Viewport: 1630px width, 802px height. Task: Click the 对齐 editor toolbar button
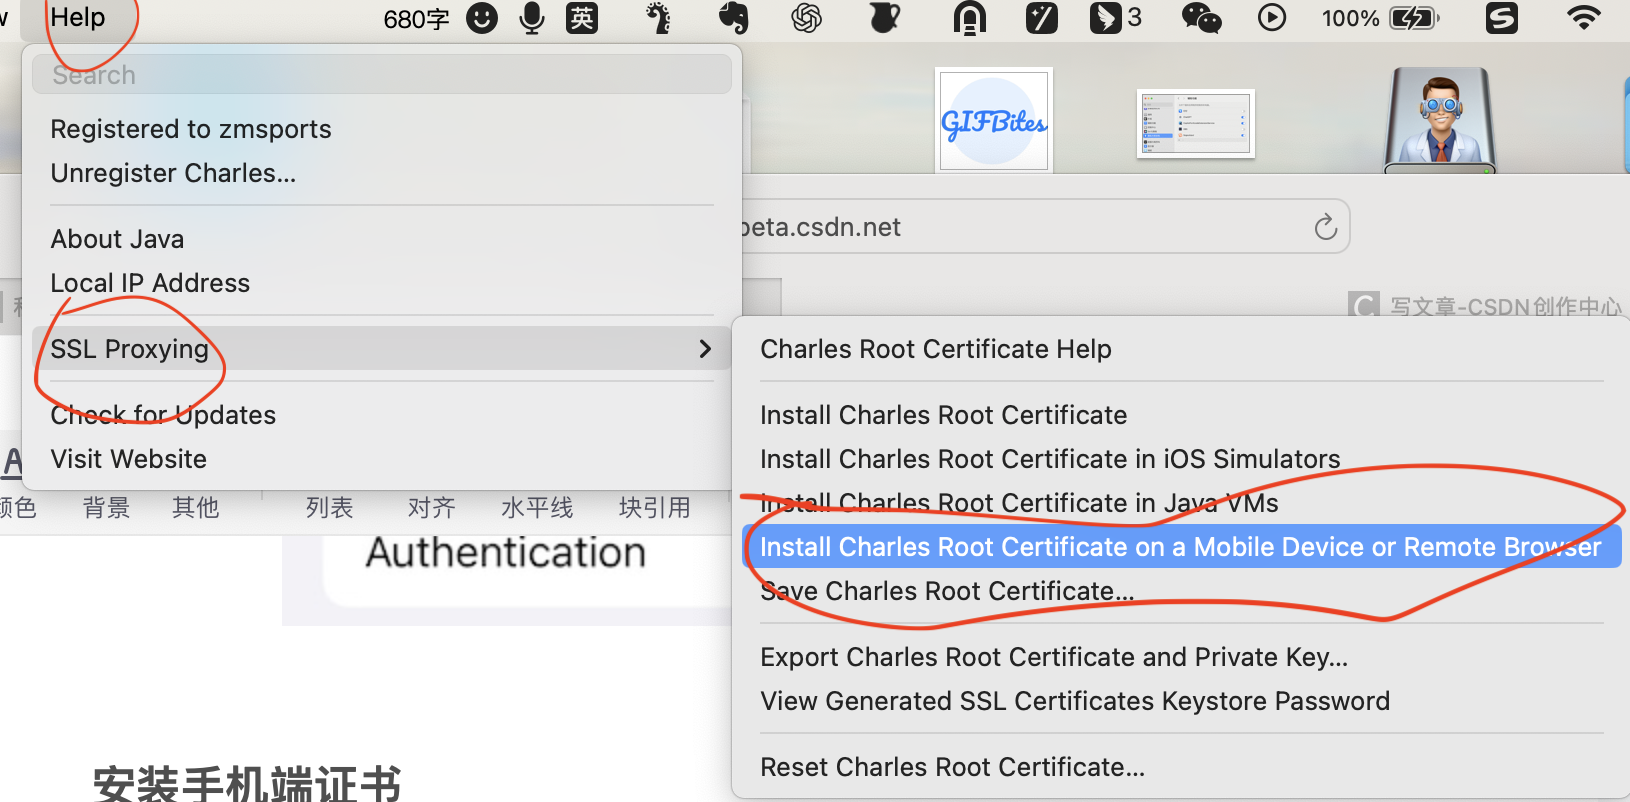tap(431, 508)
